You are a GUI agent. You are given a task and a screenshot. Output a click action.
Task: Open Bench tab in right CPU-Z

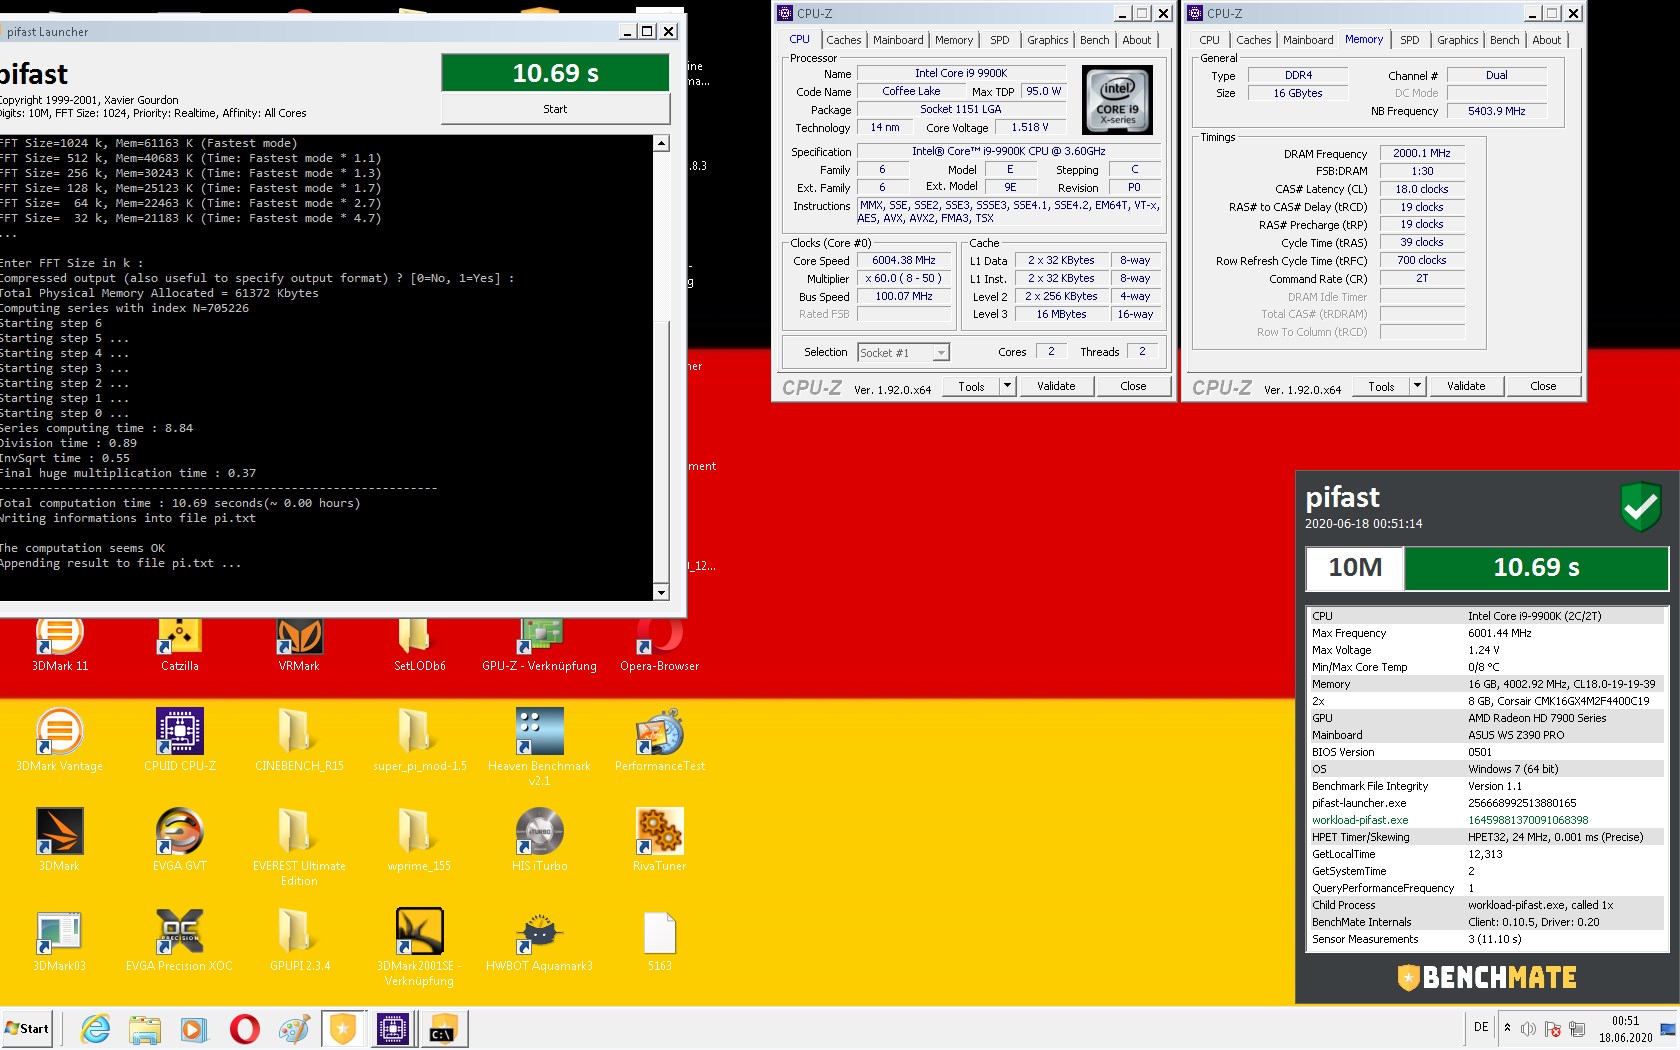point(1505,40)
